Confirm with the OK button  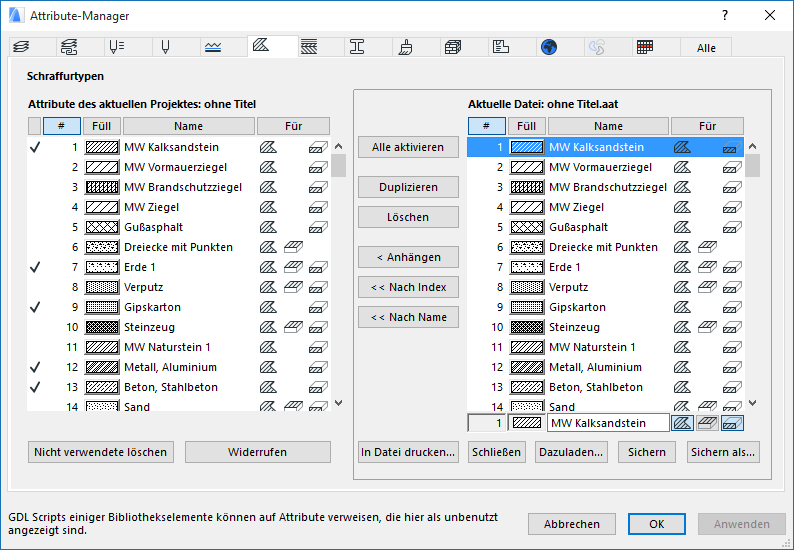click(657, 524)
